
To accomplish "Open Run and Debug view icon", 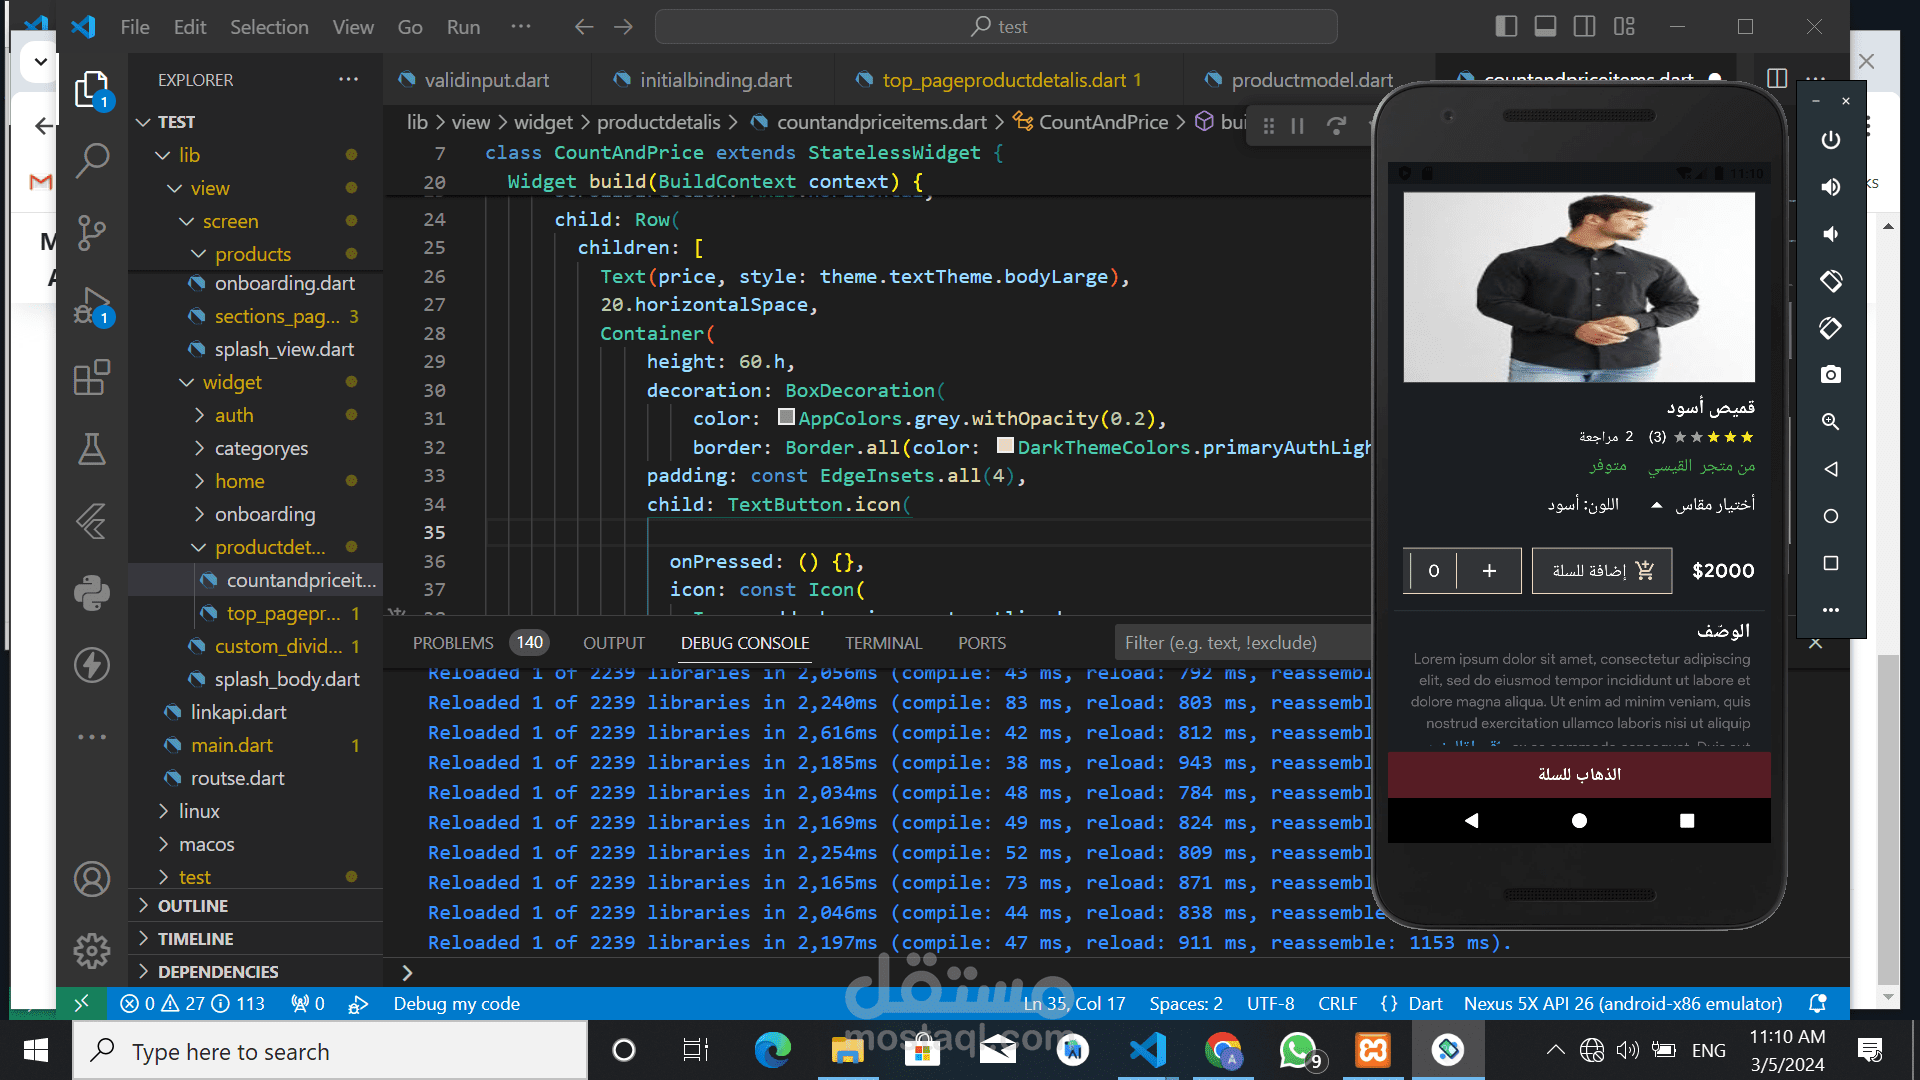I will tap(92, 305).
